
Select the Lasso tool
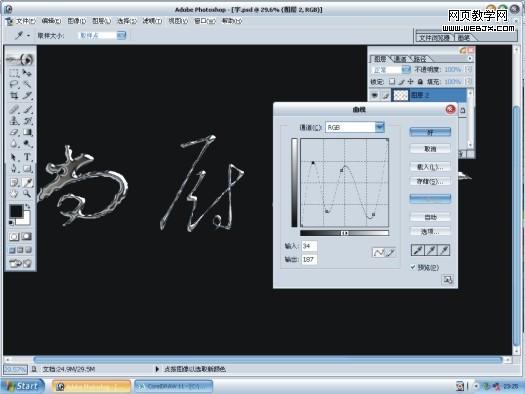pyautogui.click(x=14, y=84)
